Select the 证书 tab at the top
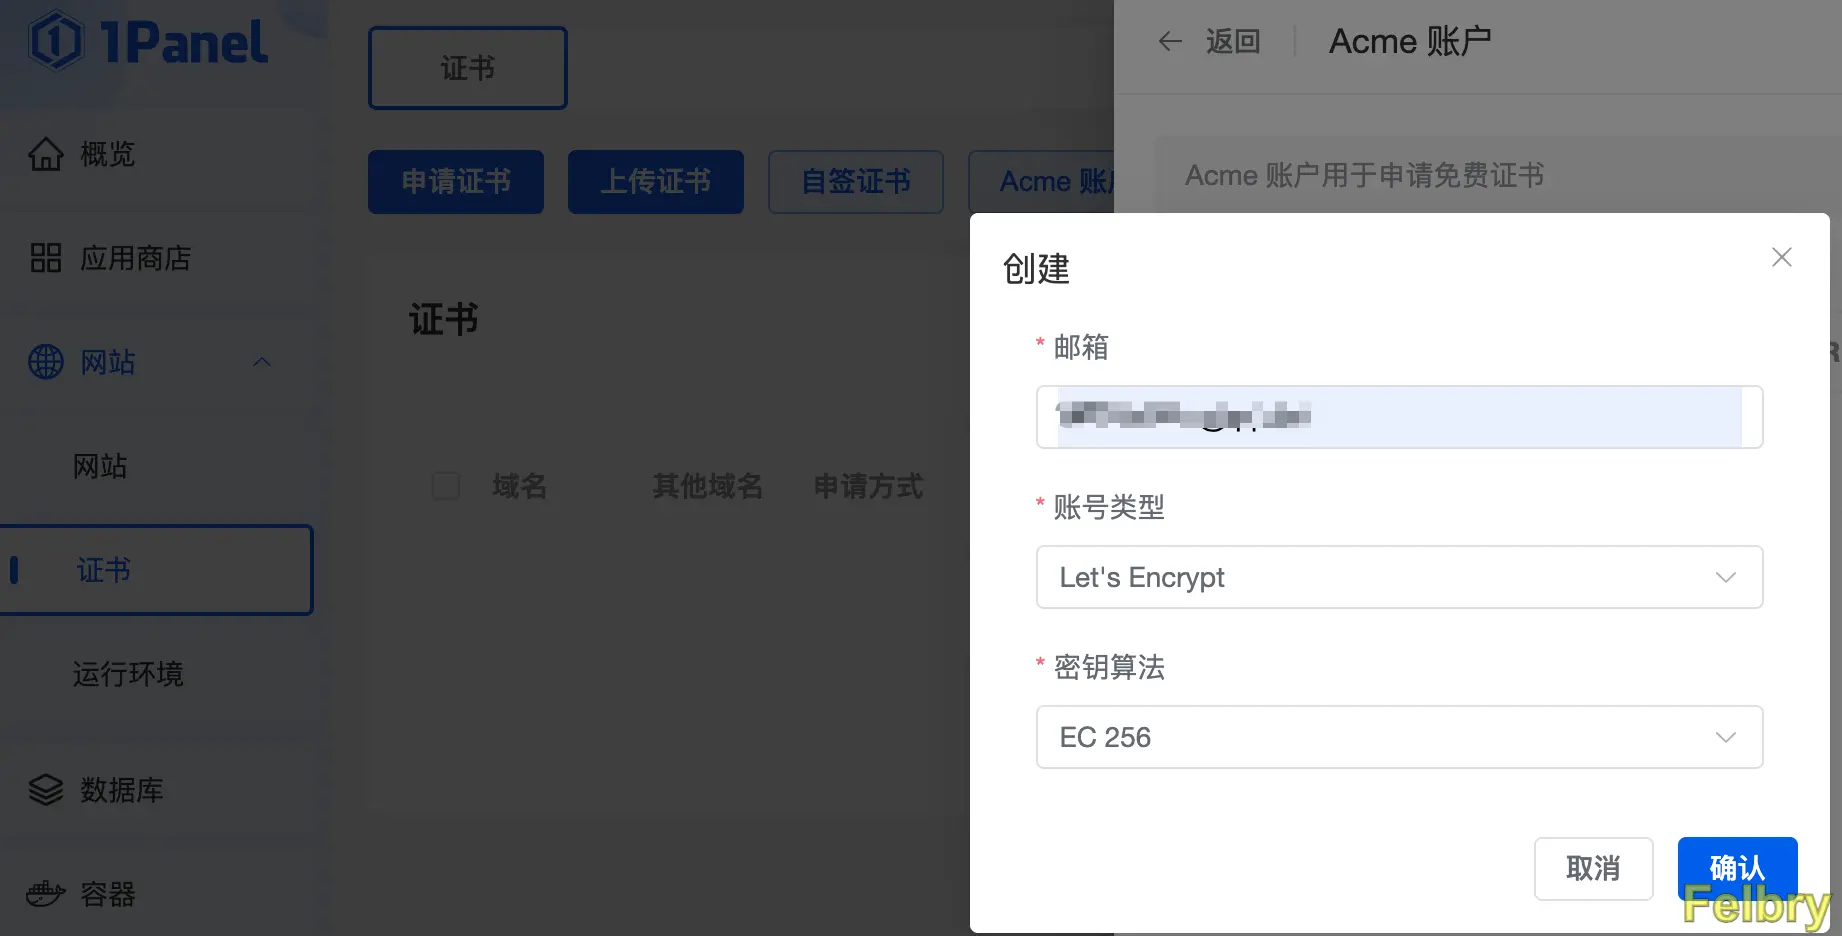This screenshot has height=936, width=1842. [468, 68]
